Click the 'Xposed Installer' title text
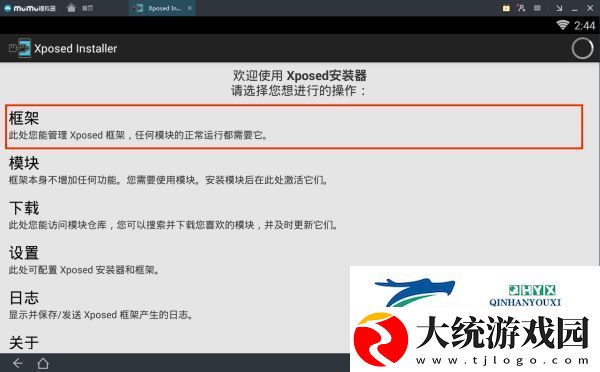Viewport: 600px width, 372px height. [x=75, y=49]
